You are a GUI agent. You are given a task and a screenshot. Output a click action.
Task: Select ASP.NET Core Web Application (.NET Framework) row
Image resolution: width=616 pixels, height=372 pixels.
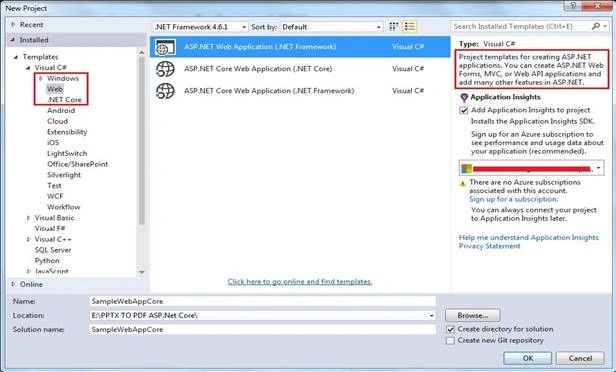[300, 91]
